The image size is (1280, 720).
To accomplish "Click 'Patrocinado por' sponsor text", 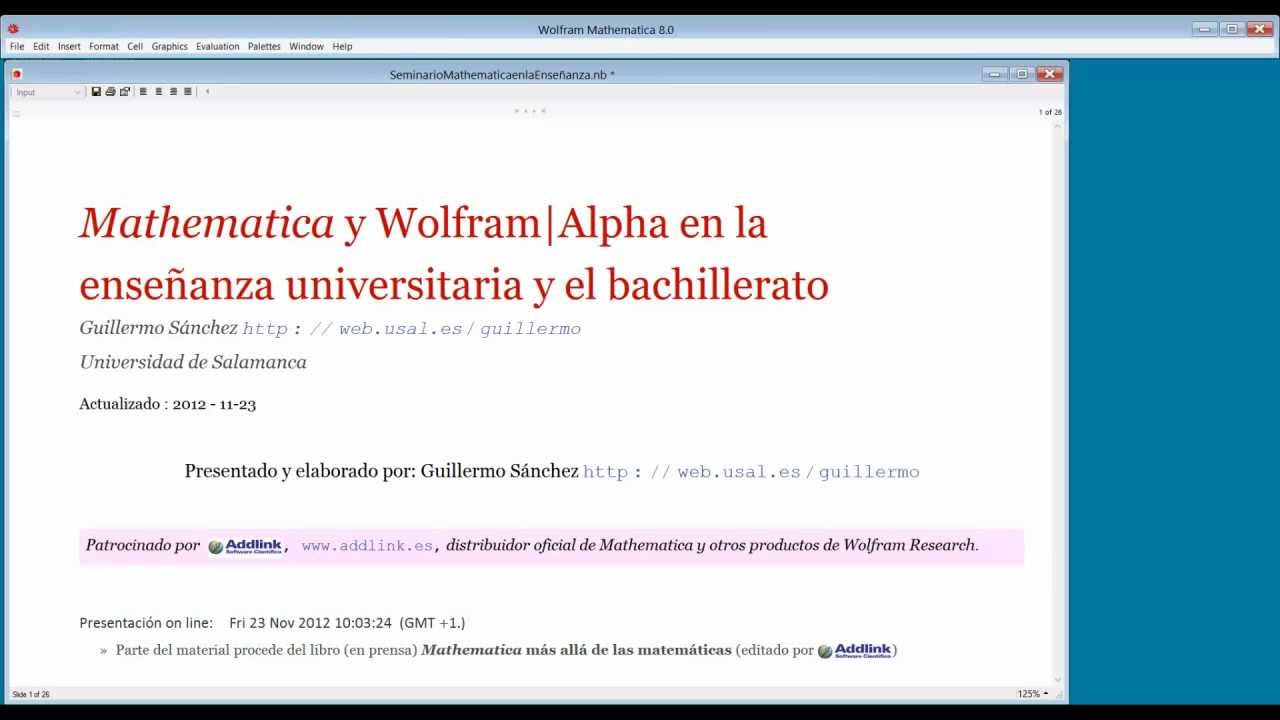I will [x=143, y=546].
